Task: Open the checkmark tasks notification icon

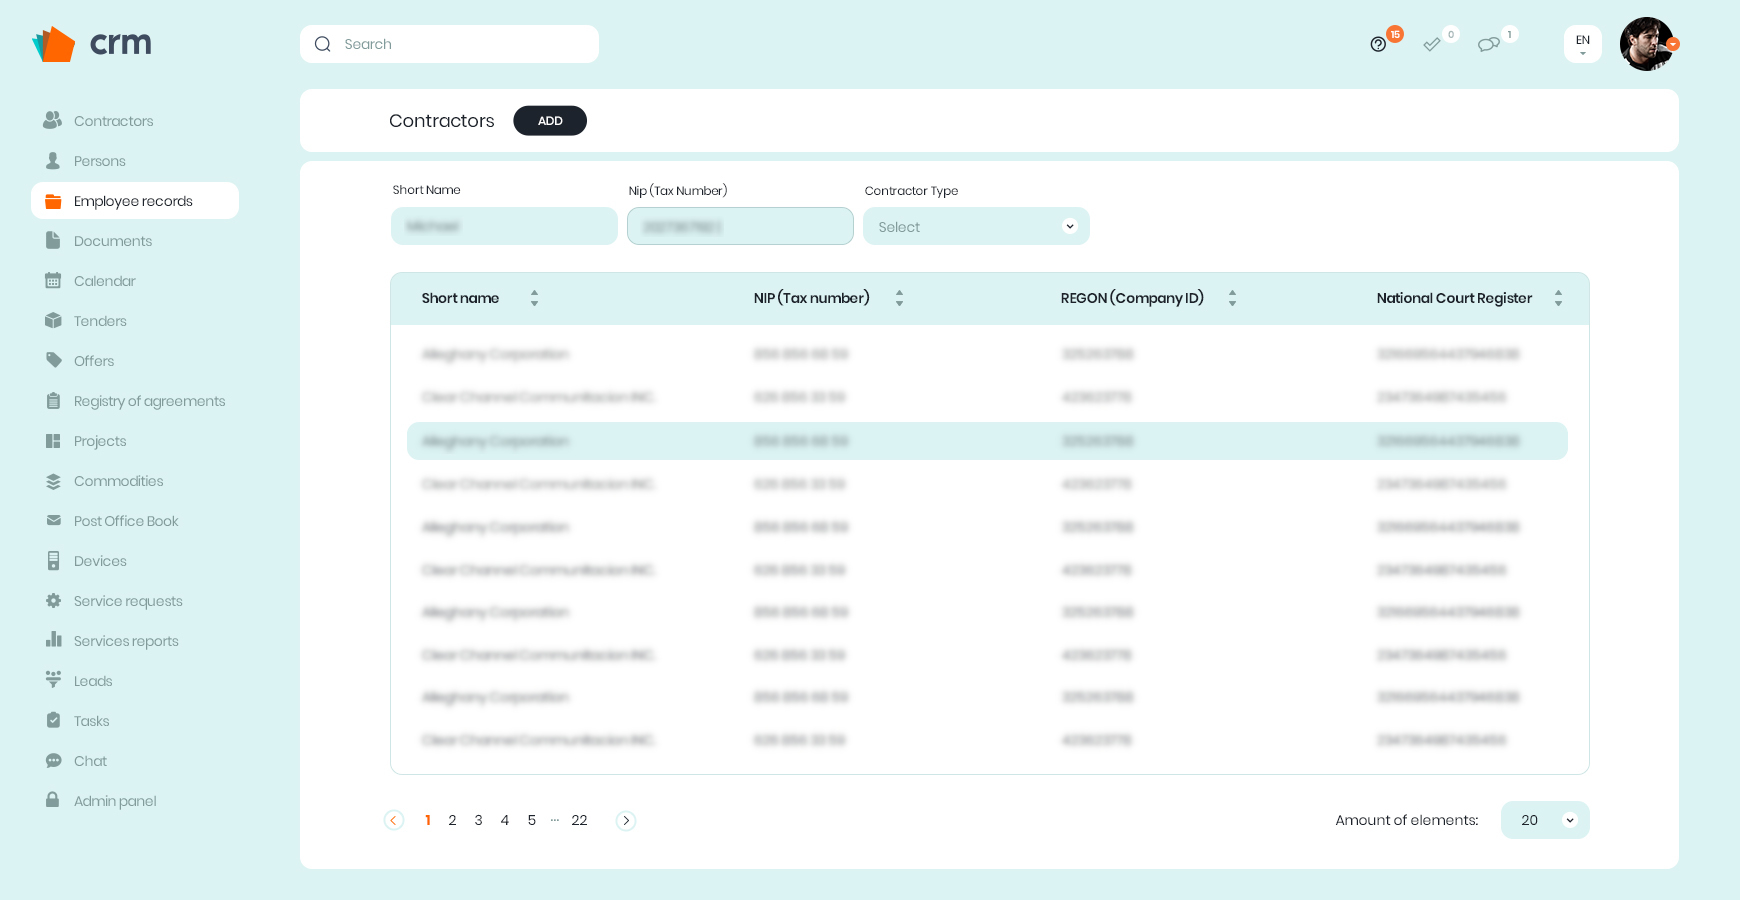Action: (x=1432, y=44)
